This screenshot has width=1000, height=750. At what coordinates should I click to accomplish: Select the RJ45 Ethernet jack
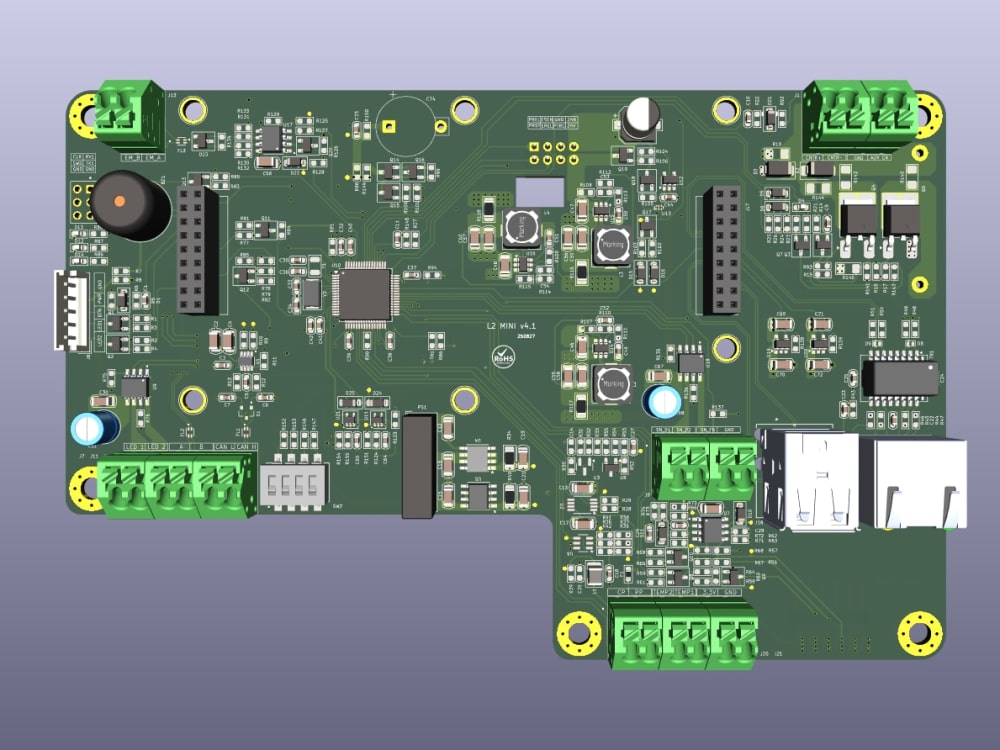[915, 483]
